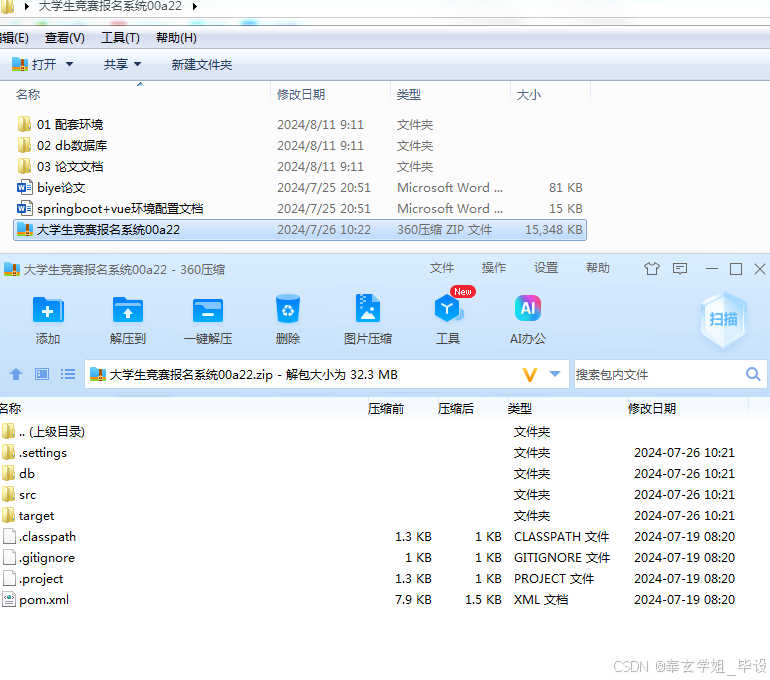Switch to the list view mode button

68,375
